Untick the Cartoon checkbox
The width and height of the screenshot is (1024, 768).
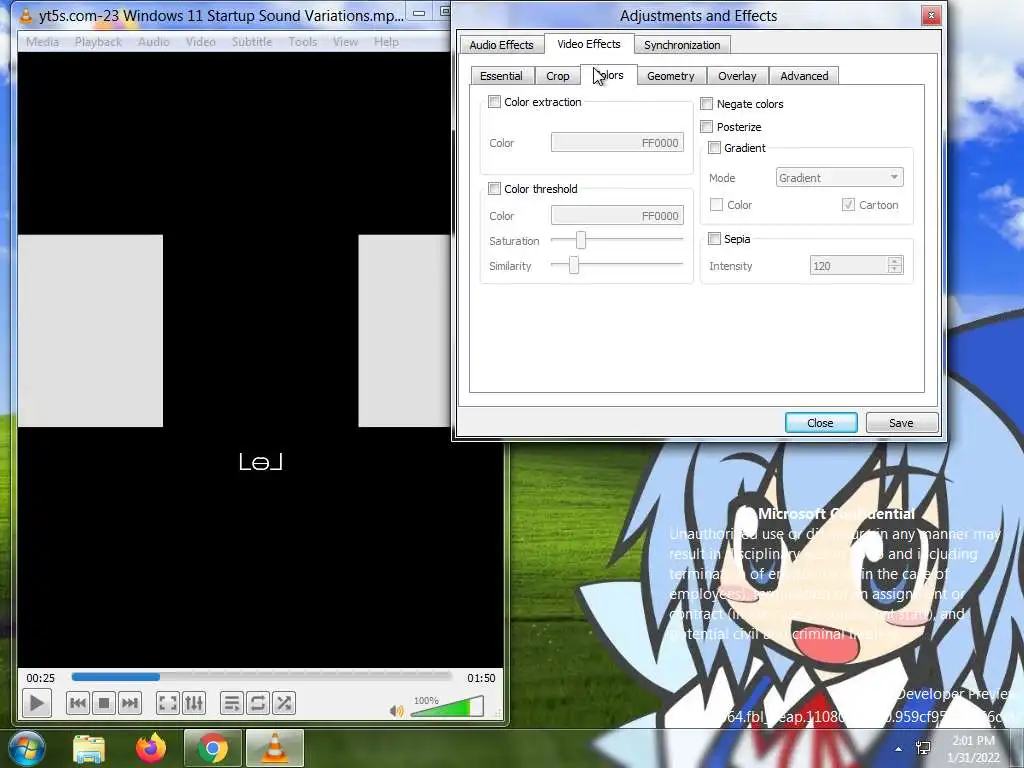848,205
